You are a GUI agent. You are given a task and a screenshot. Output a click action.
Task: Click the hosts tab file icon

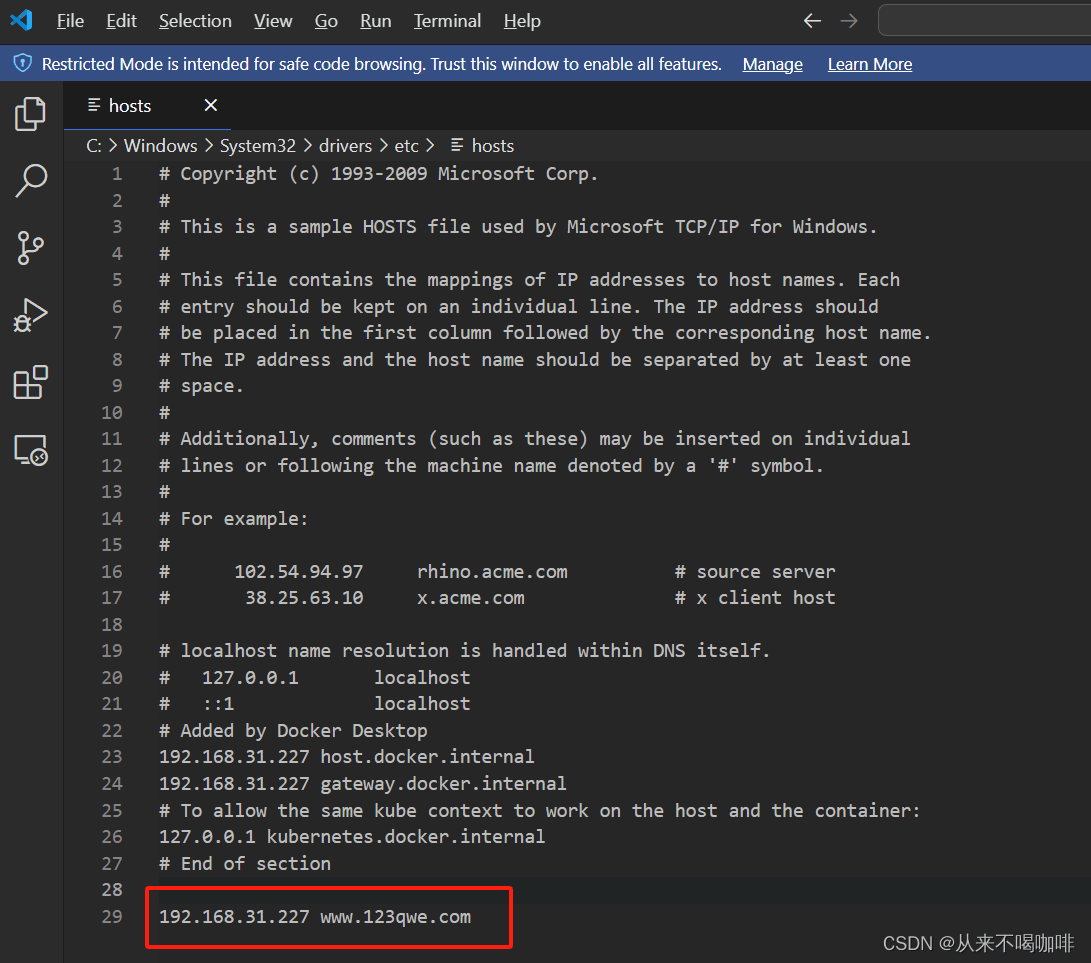(x=94, y=105)
